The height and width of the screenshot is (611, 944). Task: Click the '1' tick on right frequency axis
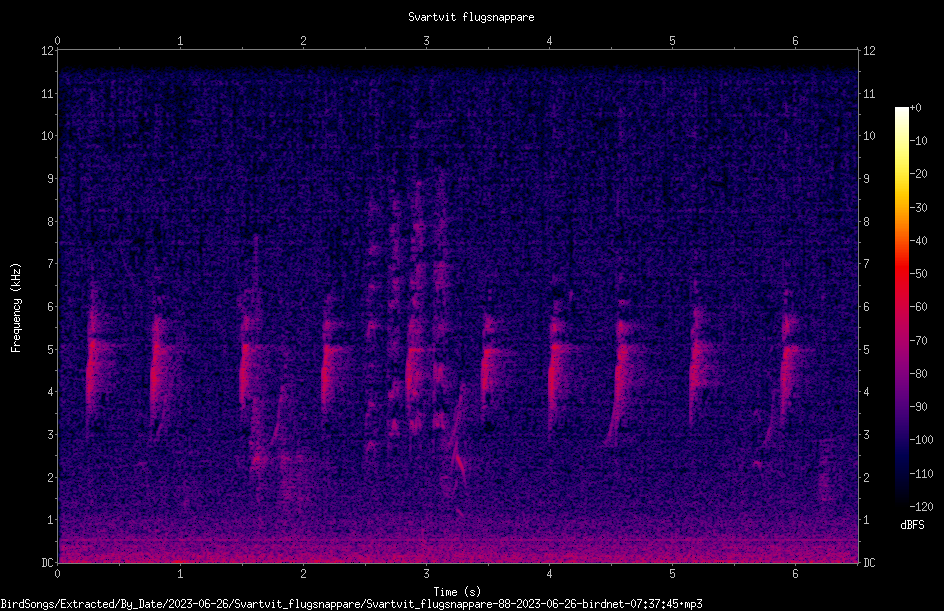pyautogui.click(x=866, y=520)
